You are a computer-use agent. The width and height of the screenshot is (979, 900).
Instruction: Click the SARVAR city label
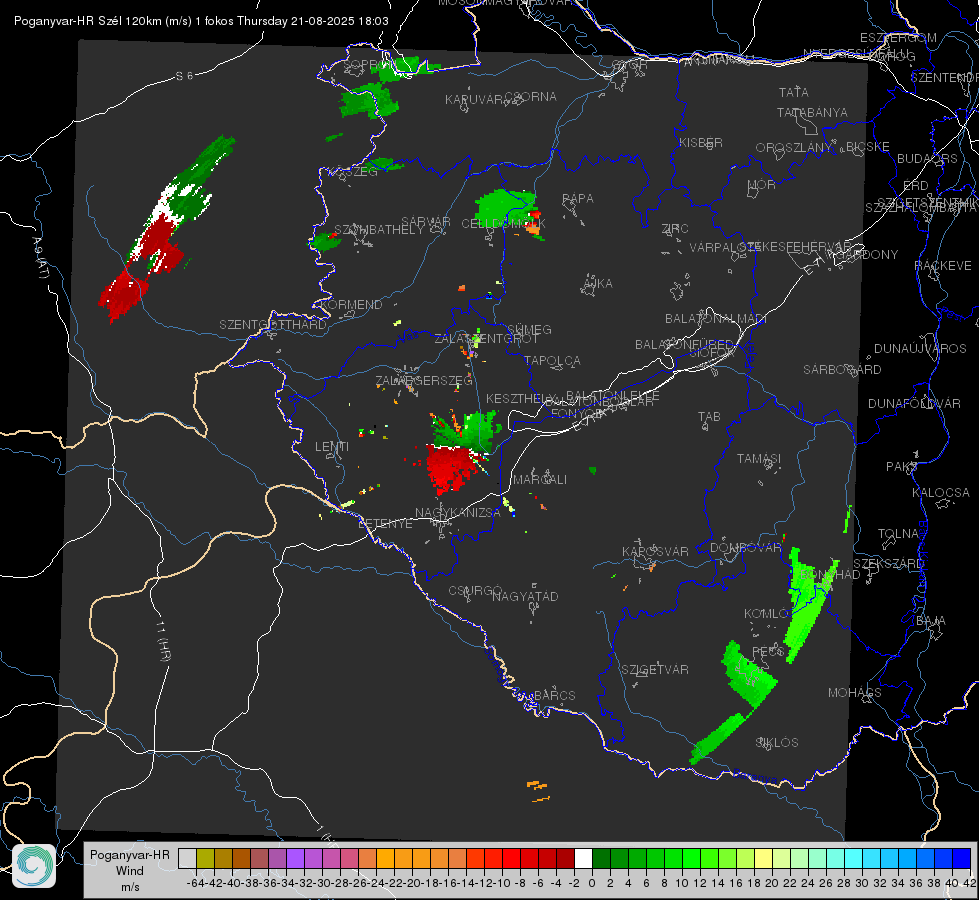tap(426, 222)
